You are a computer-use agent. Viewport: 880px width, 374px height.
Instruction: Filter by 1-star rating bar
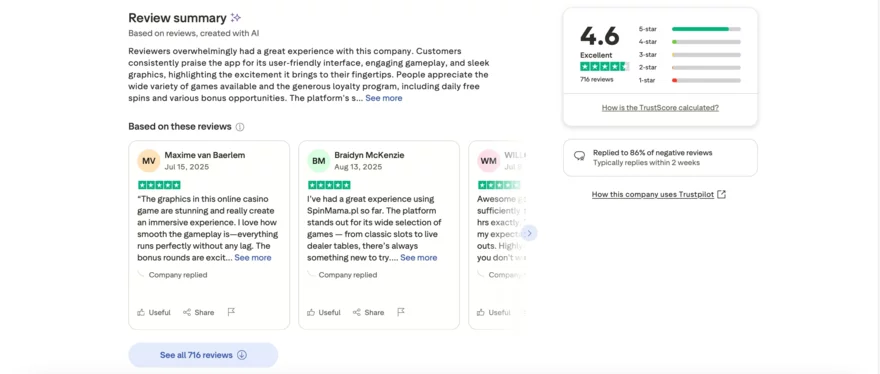coord(690,80)
